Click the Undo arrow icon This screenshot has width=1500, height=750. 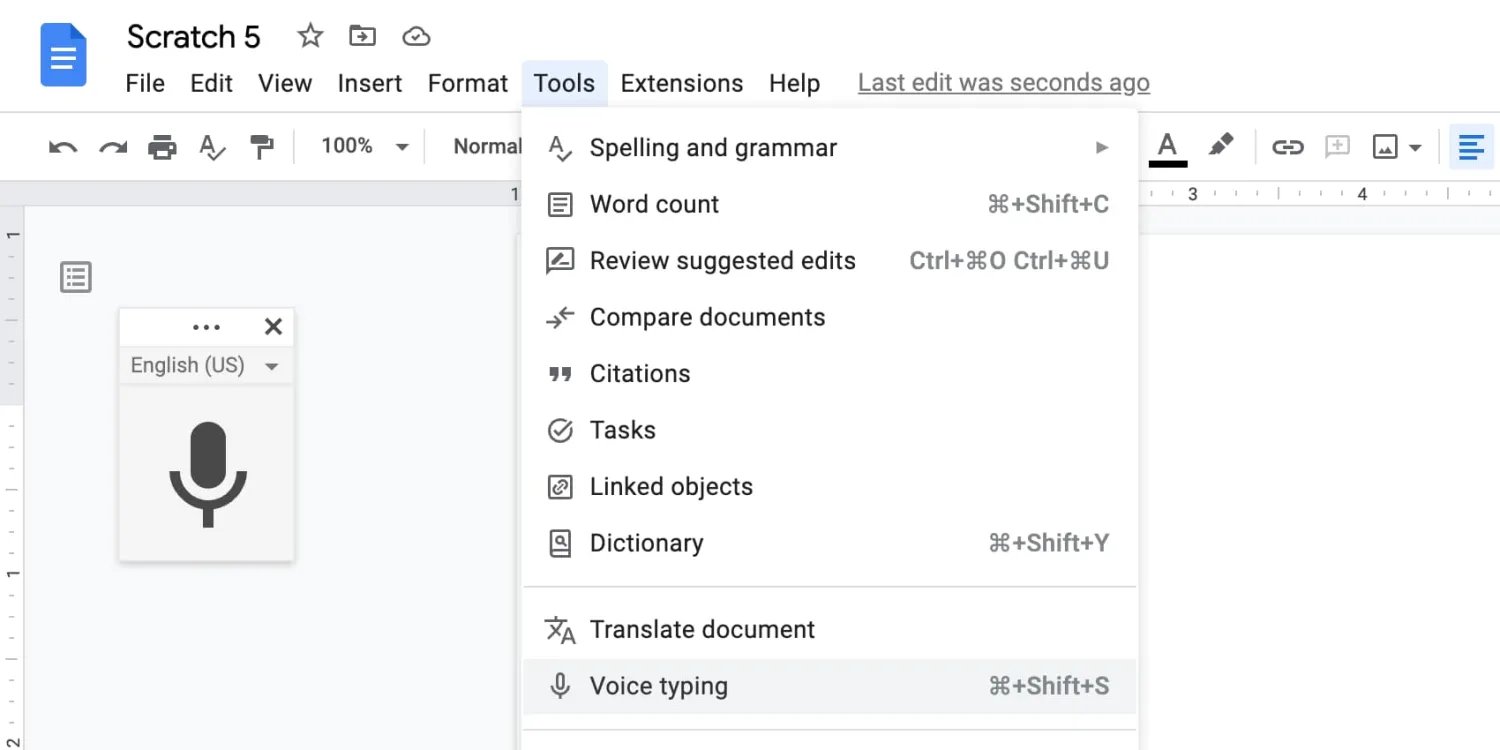[62, 148]
